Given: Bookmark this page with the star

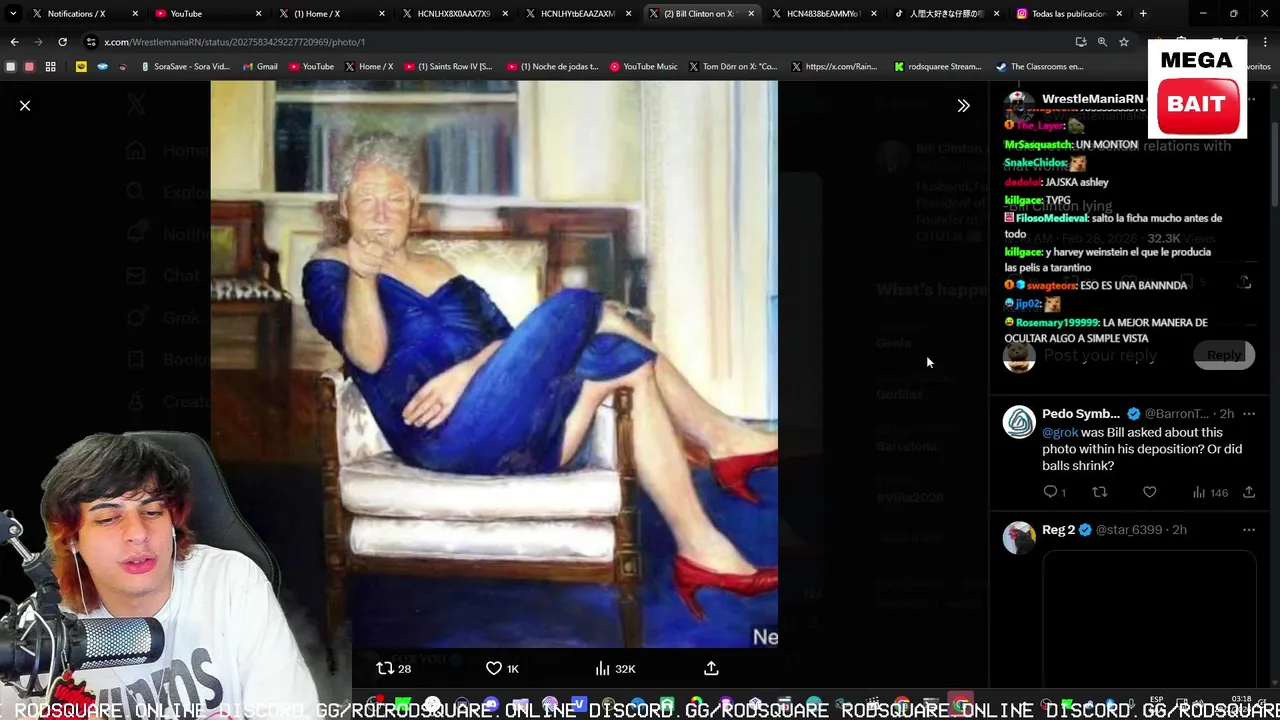Looking at the screenshot, I should tap(1124, 42).
